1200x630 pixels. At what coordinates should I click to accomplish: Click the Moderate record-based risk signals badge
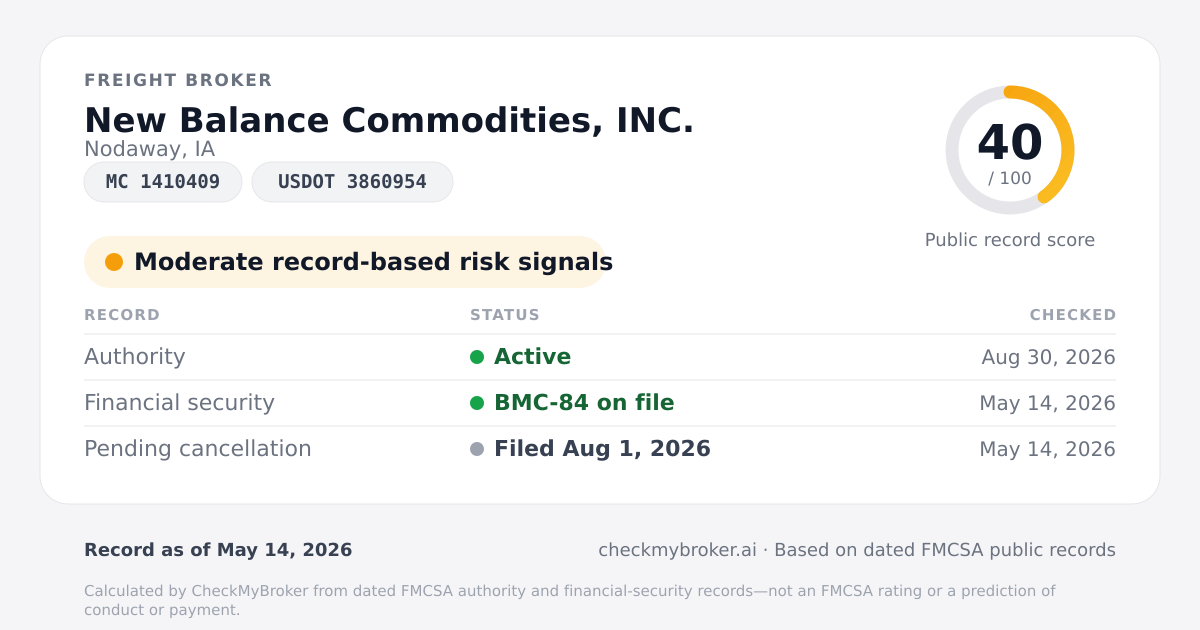pos(345,262)
